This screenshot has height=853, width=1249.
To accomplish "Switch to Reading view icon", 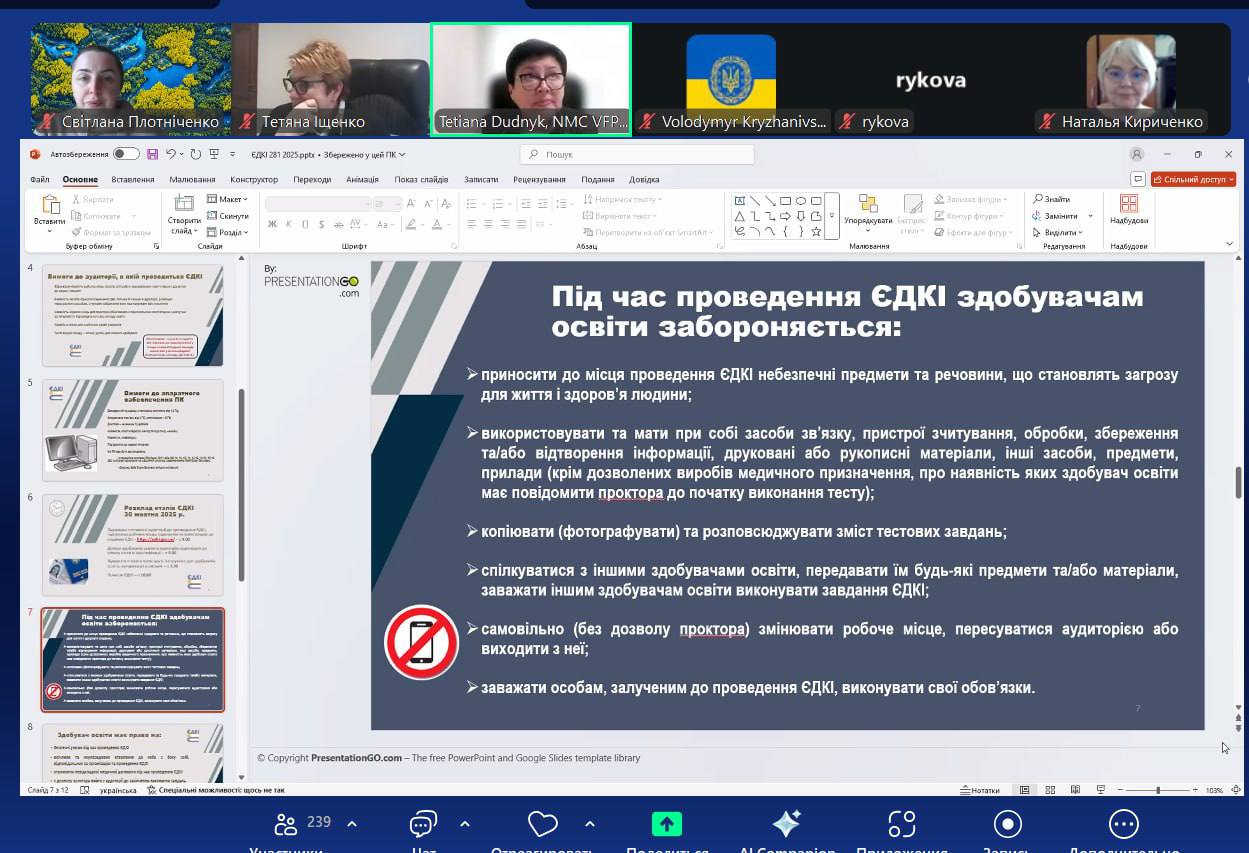I will [x=1074, y=790].
